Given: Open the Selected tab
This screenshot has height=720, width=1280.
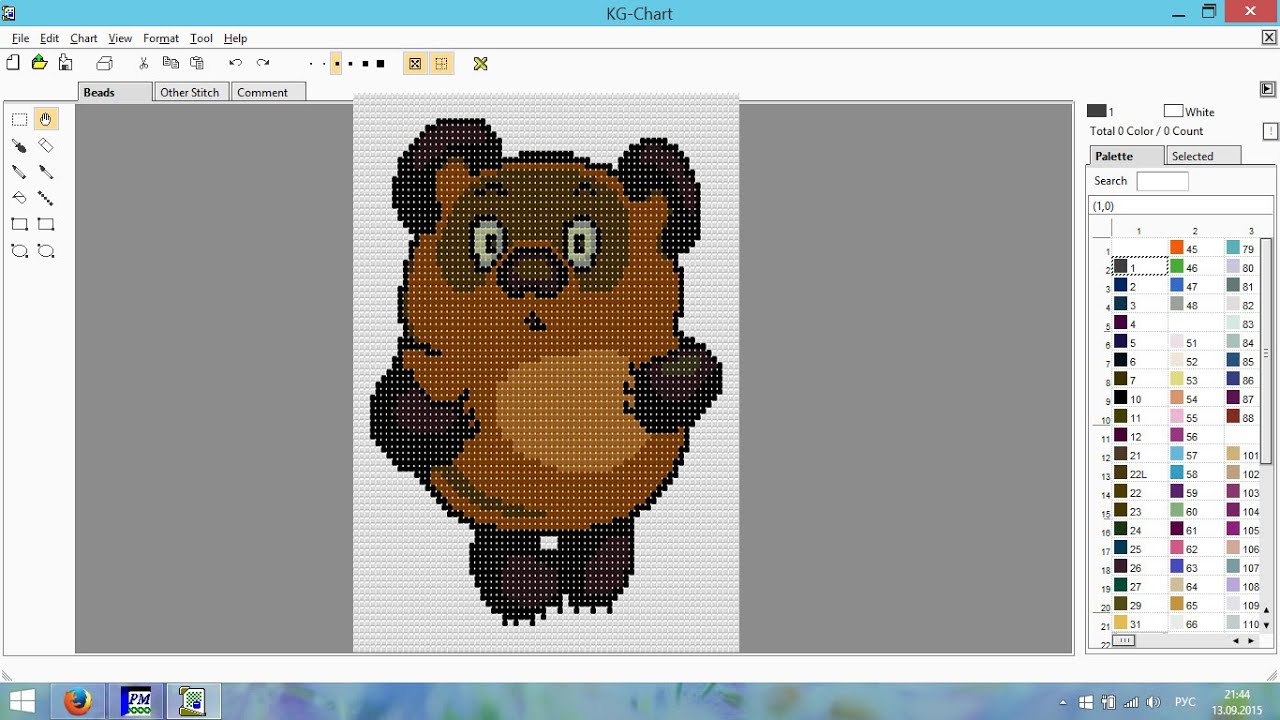Looking at the screenshot, I should [1203, 156].
